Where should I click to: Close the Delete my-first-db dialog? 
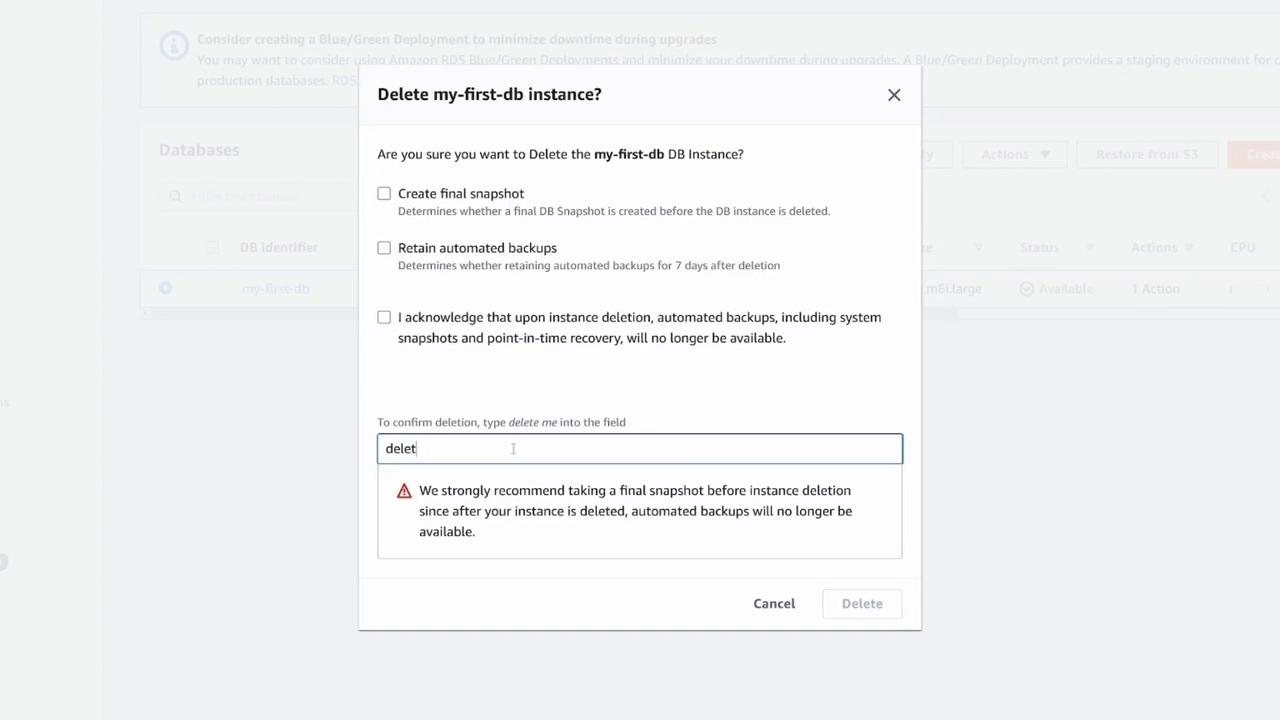894,95
